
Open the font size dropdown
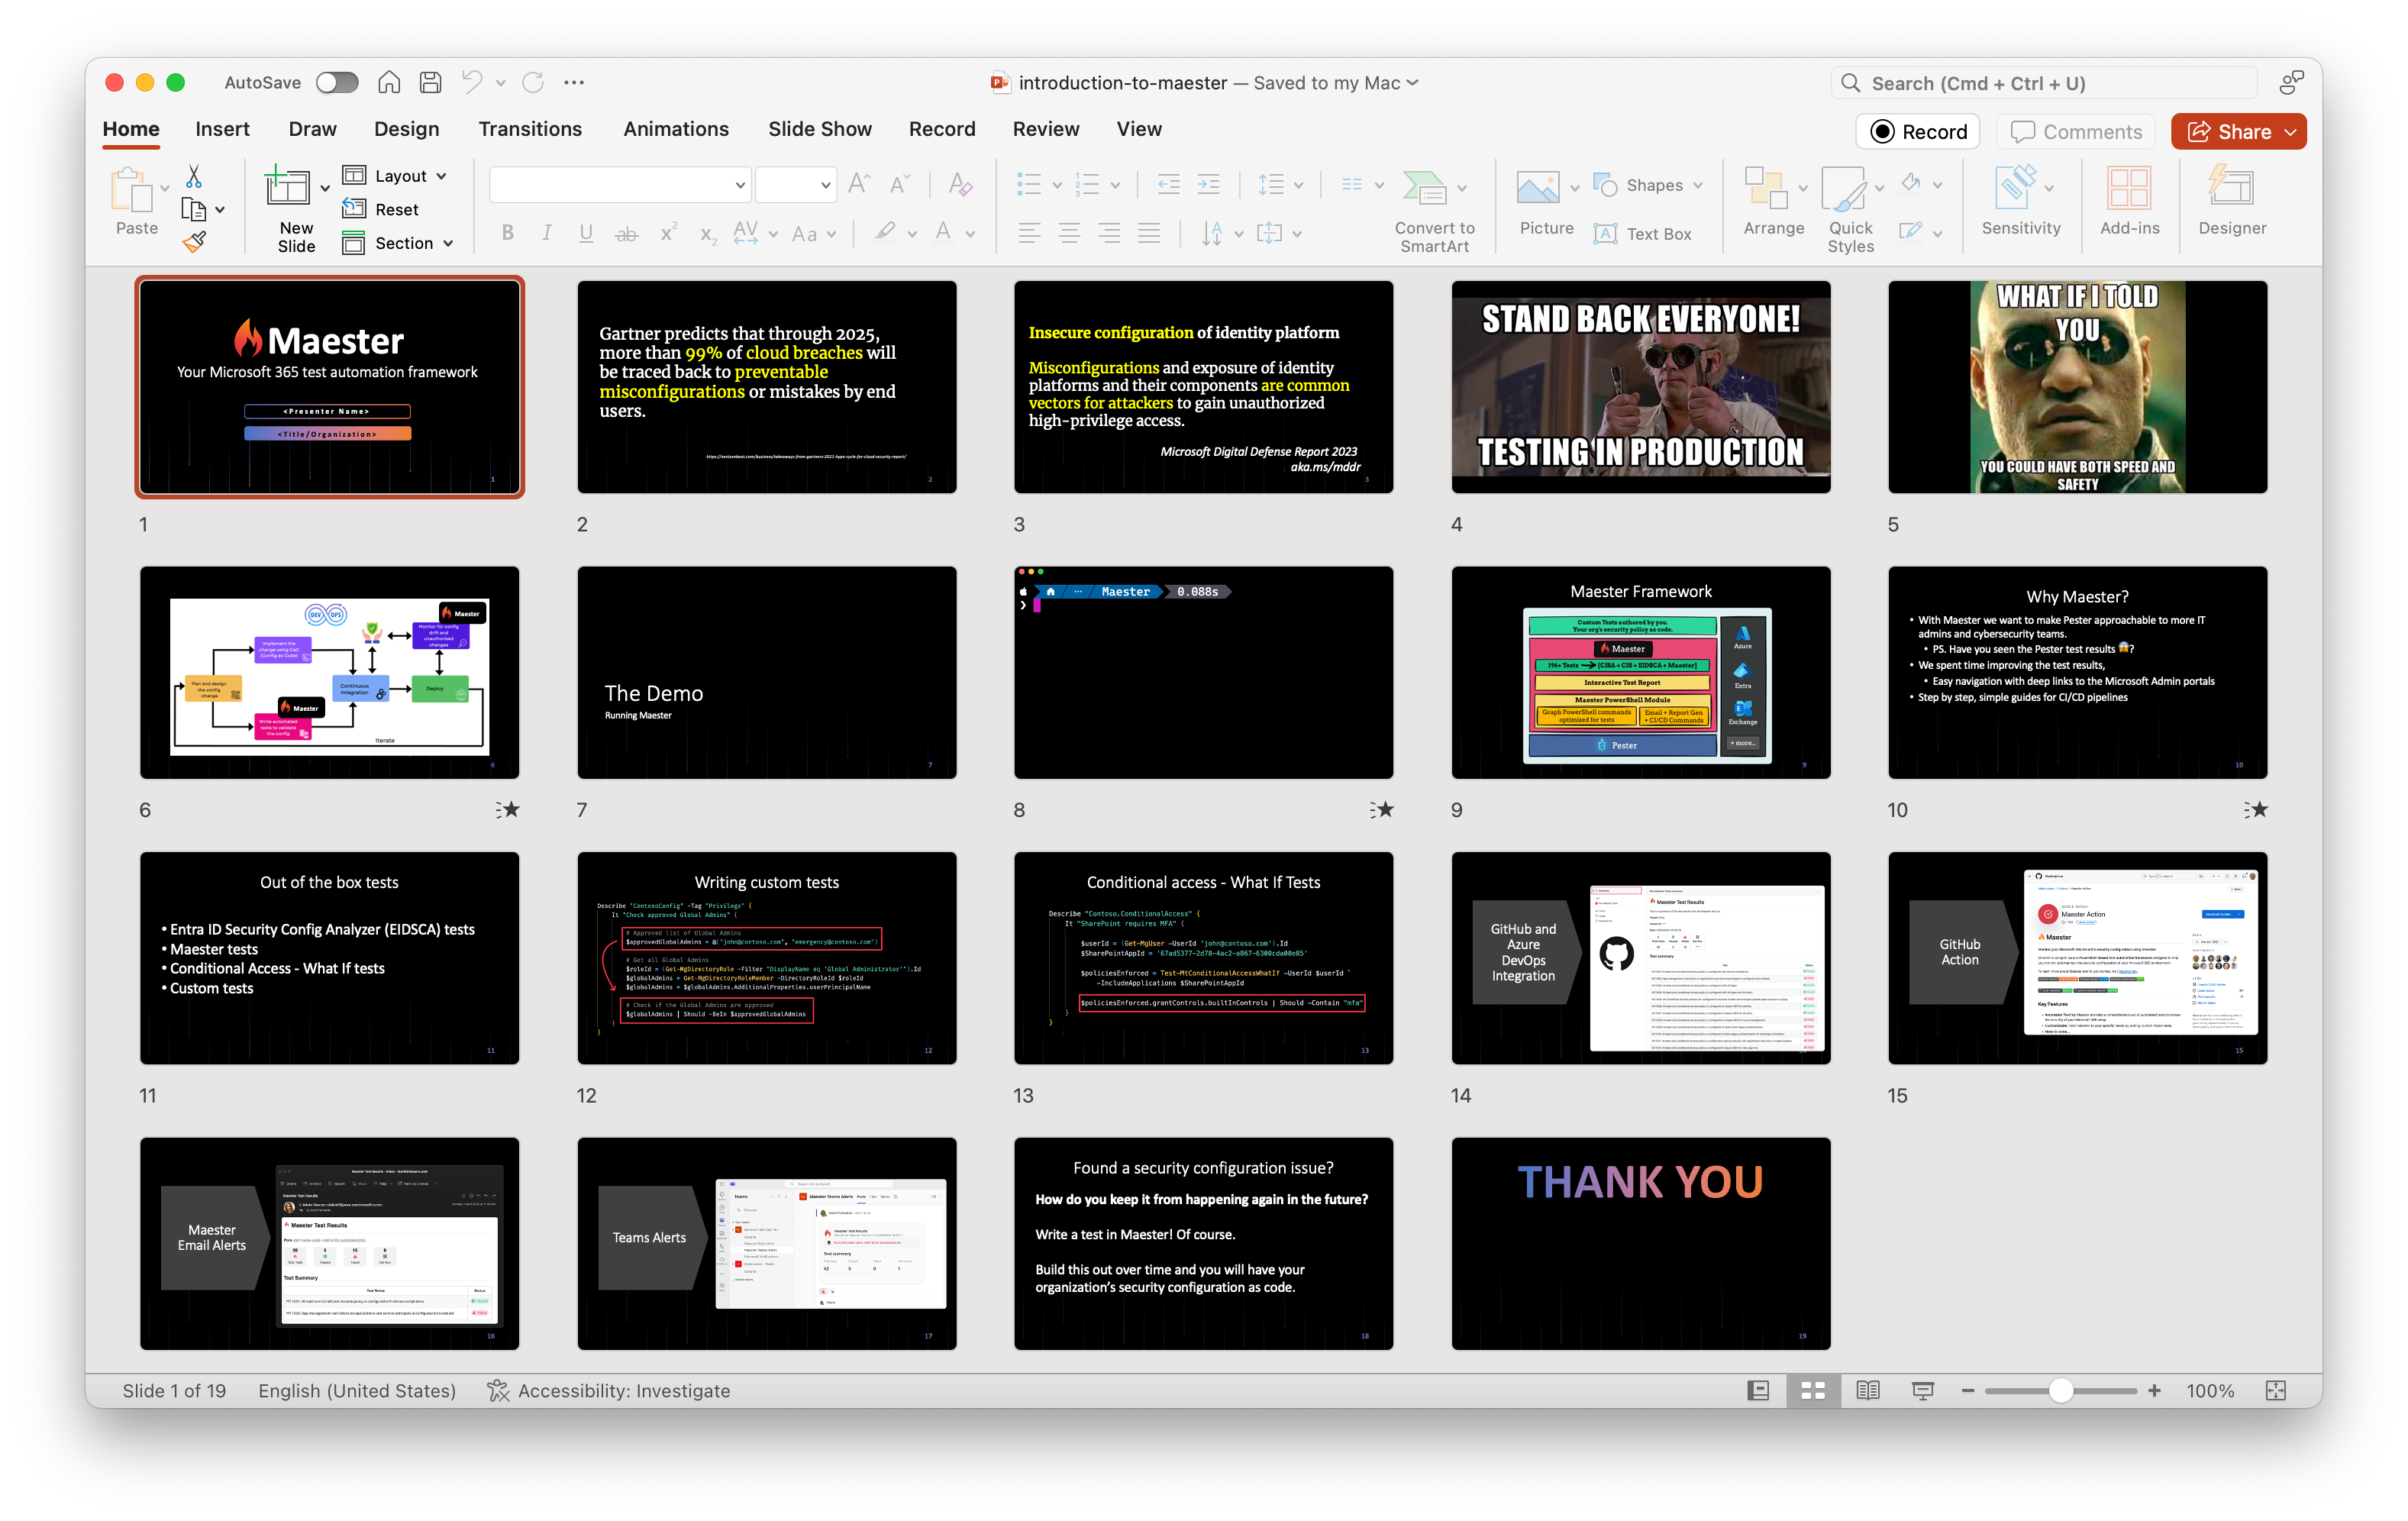(795, 184)
